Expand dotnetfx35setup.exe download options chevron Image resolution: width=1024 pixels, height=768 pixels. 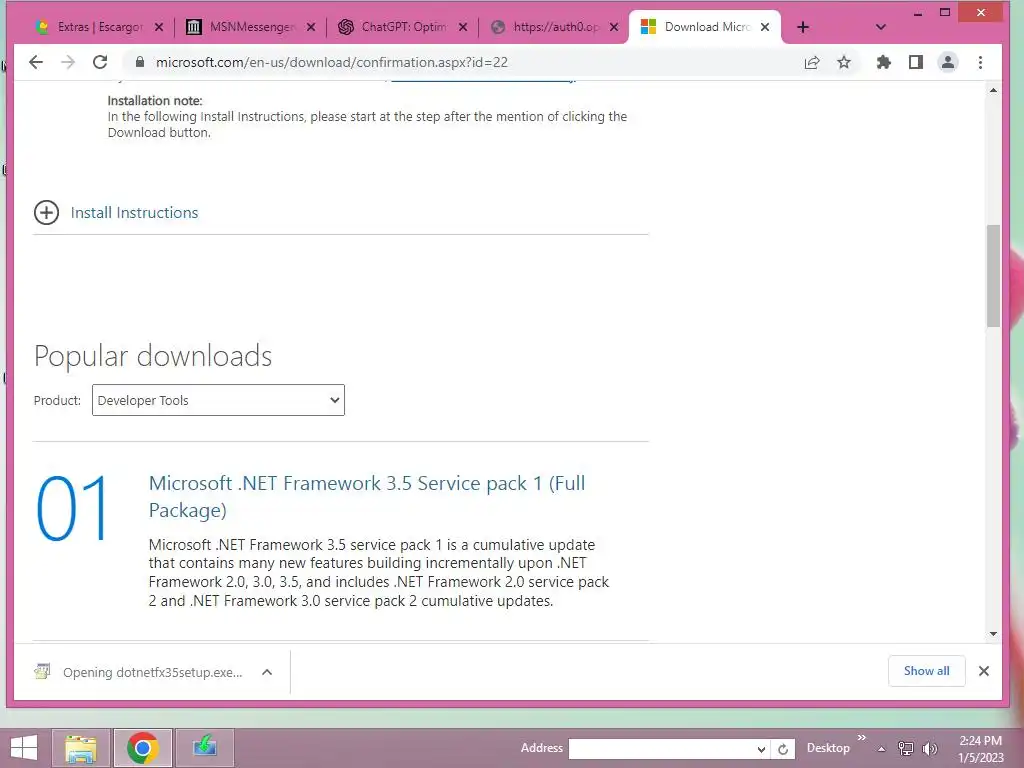pyautogui.click(x=267, y=672)
